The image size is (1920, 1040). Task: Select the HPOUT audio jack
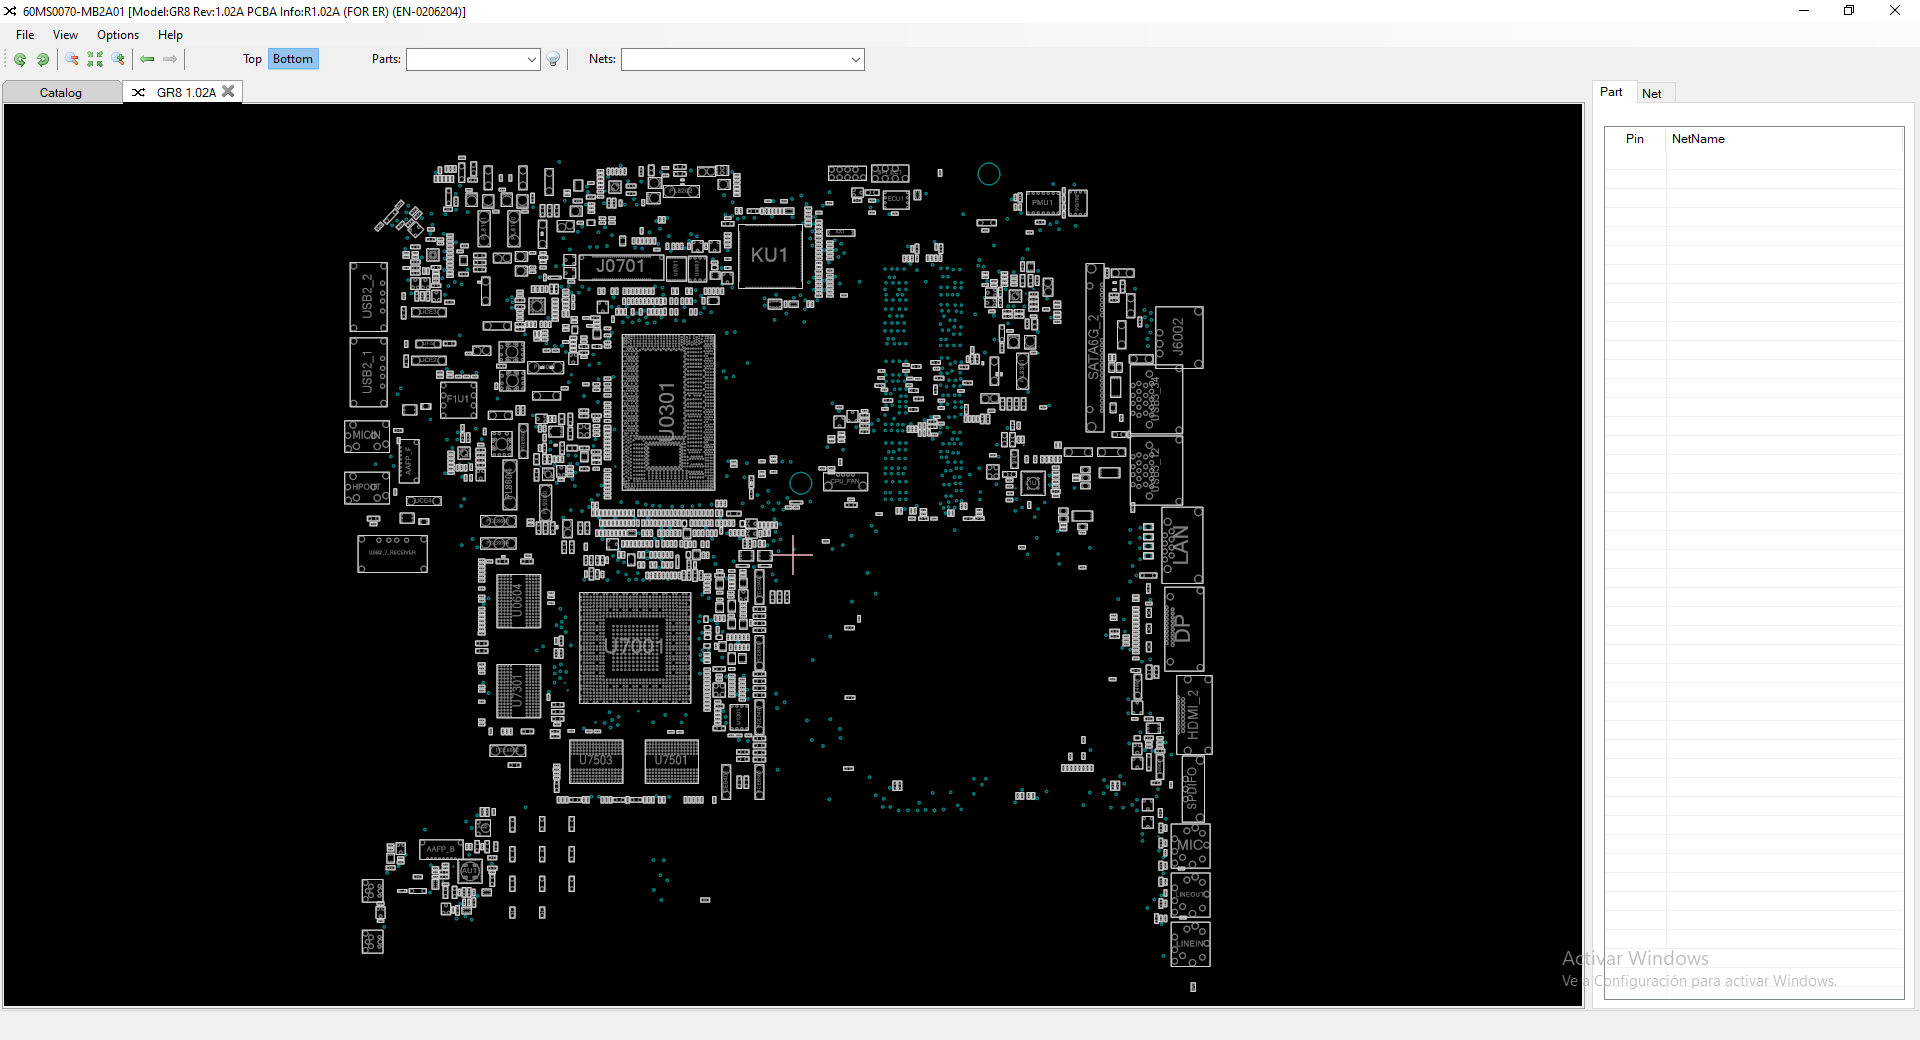point(367,488)
